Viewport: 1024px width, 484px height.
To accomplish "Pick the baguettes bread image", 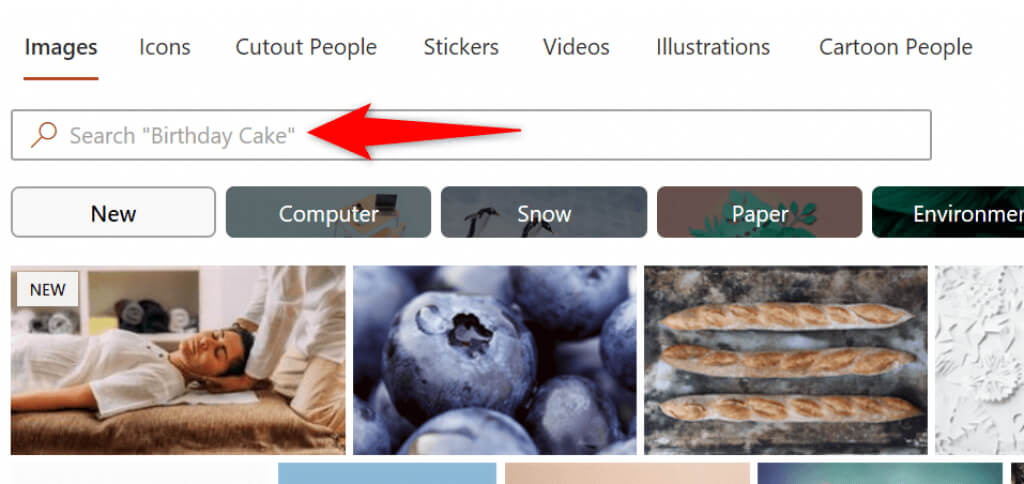I will (x=786, y=360).
